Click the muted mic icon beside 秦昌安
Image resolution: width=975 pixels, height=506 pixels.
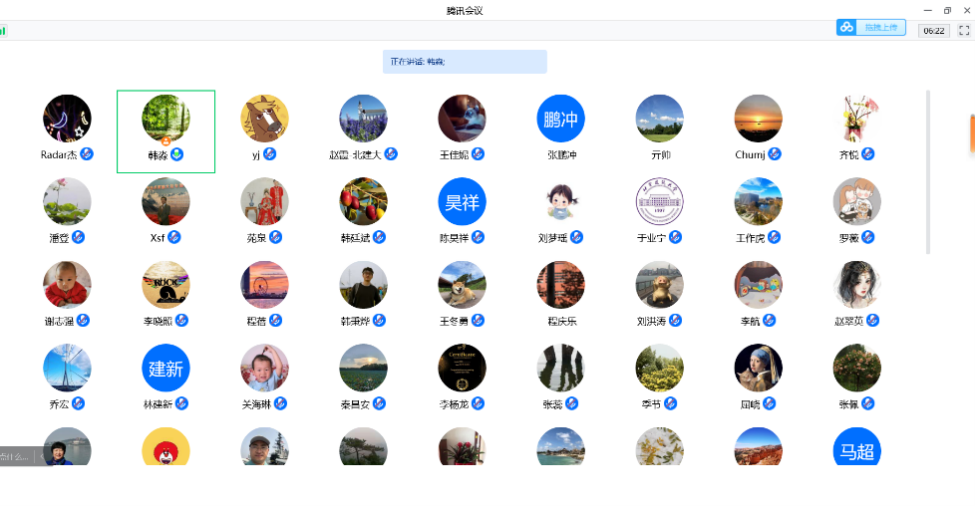click(x=379, y=403)
